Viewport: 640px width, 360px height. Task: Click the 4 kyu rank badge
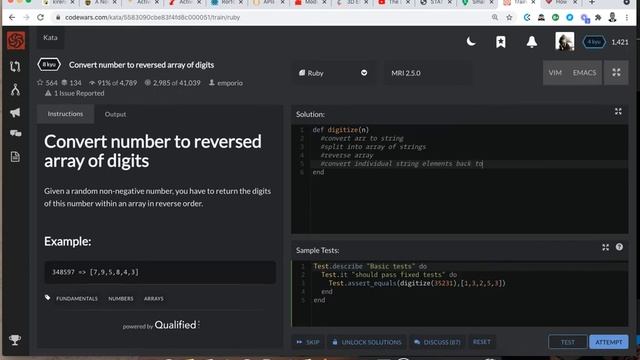point(594,42)
